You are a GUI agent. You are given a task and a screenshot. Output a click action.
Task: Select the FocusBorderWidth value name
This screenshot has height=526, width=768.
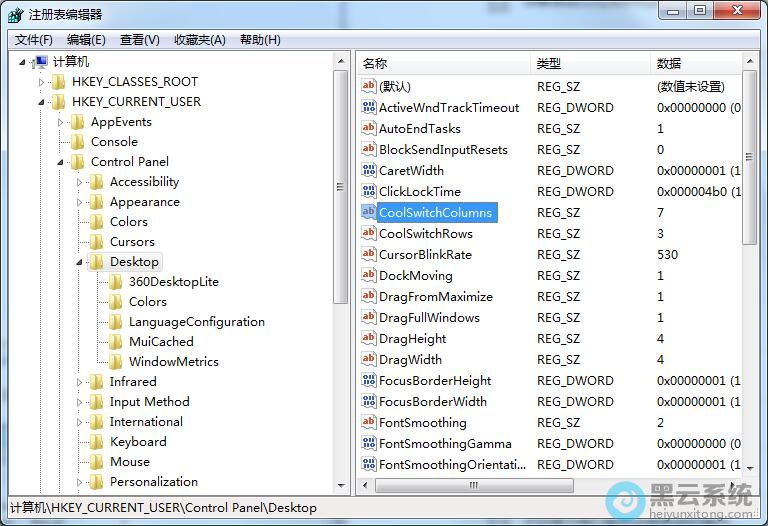pos(433,402)
